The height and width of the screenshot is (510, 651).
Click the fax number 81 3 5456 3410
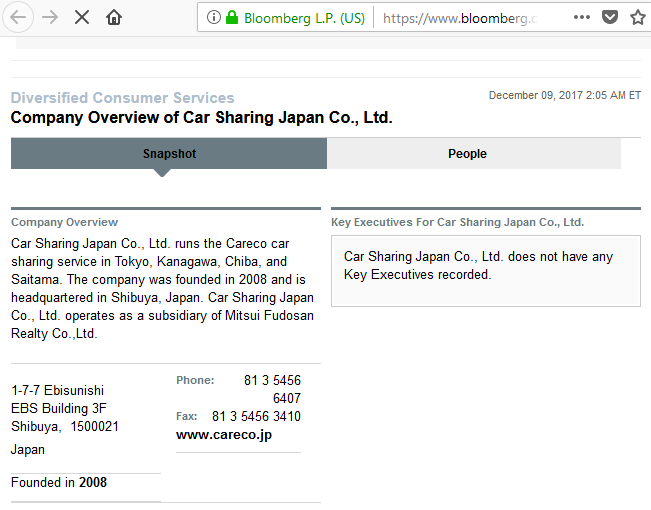point(256,417)
